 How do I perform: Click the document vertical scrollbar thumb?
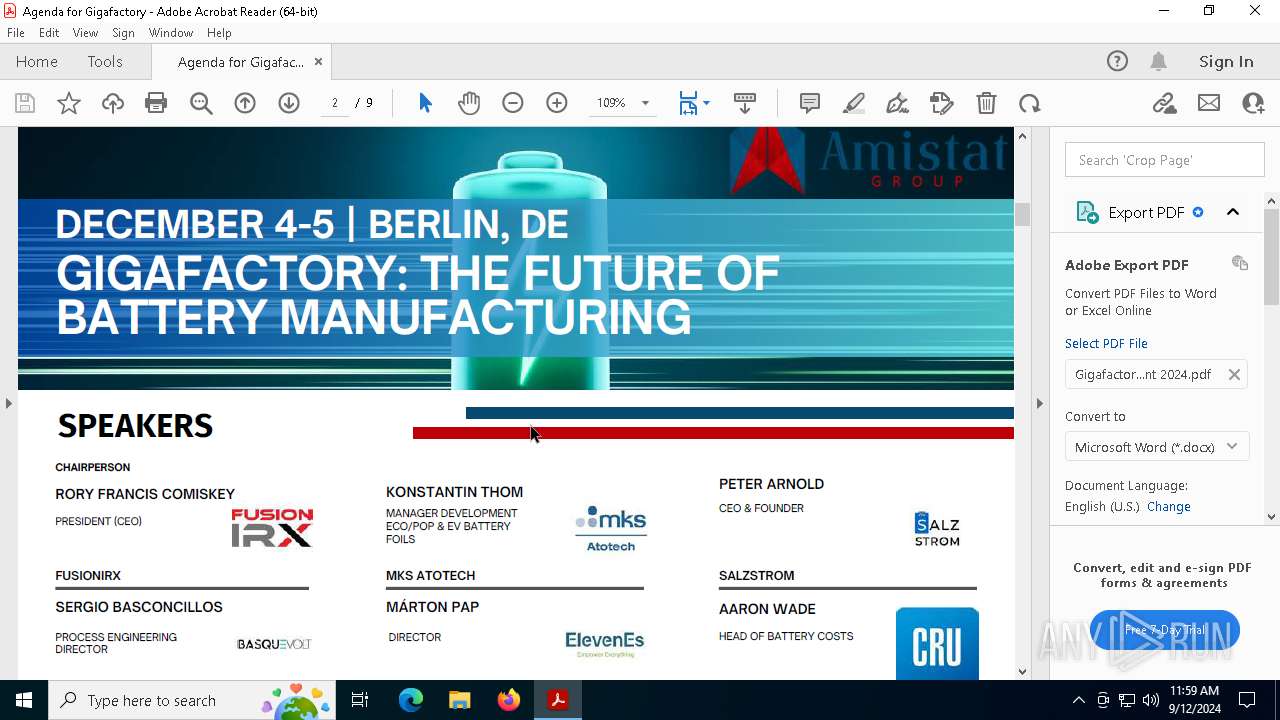1022,214
